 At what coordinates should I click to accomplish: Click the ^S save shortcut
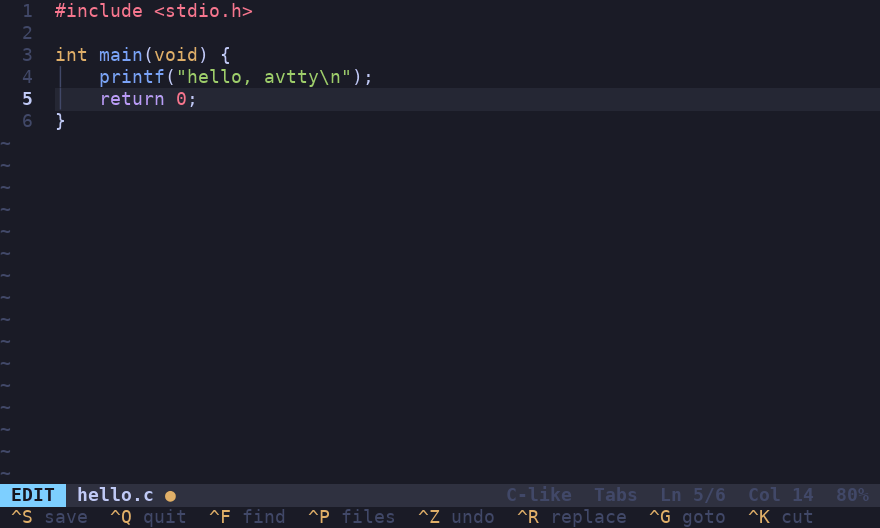click(x=49, y=517)
